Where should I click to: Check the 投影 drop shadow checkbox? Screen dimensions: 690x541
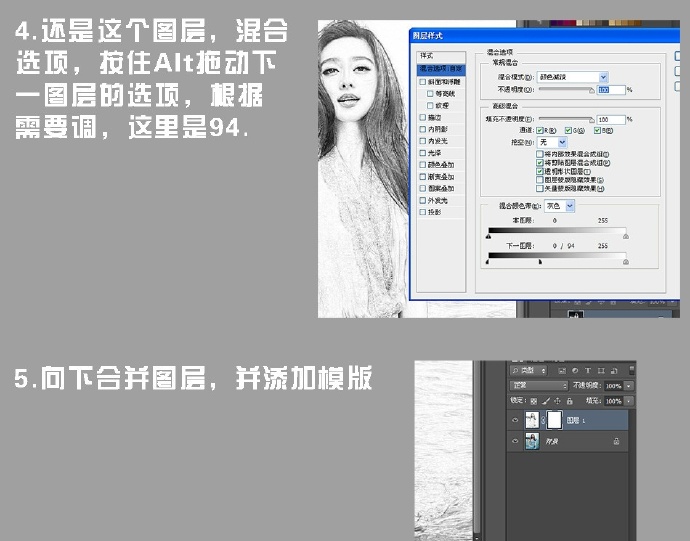click(423, 212)
